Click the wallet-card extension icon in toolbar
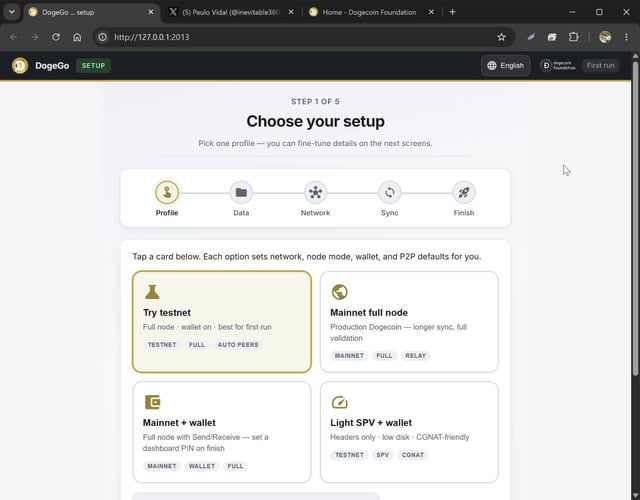The height and width of the screenshot is (500, 640). [552, 37]
